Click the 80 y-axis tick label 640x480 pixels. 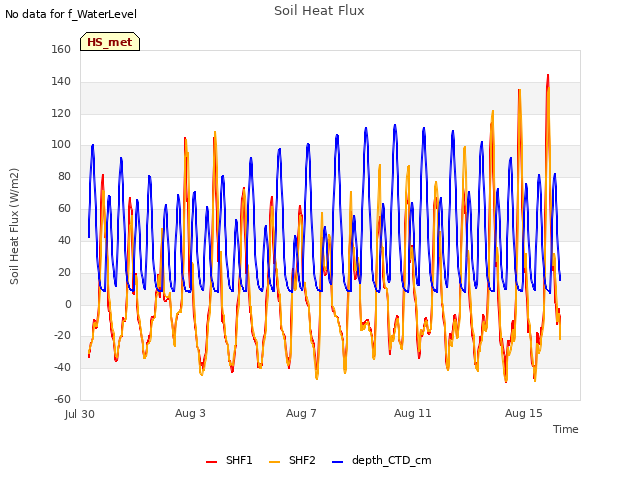64,176
